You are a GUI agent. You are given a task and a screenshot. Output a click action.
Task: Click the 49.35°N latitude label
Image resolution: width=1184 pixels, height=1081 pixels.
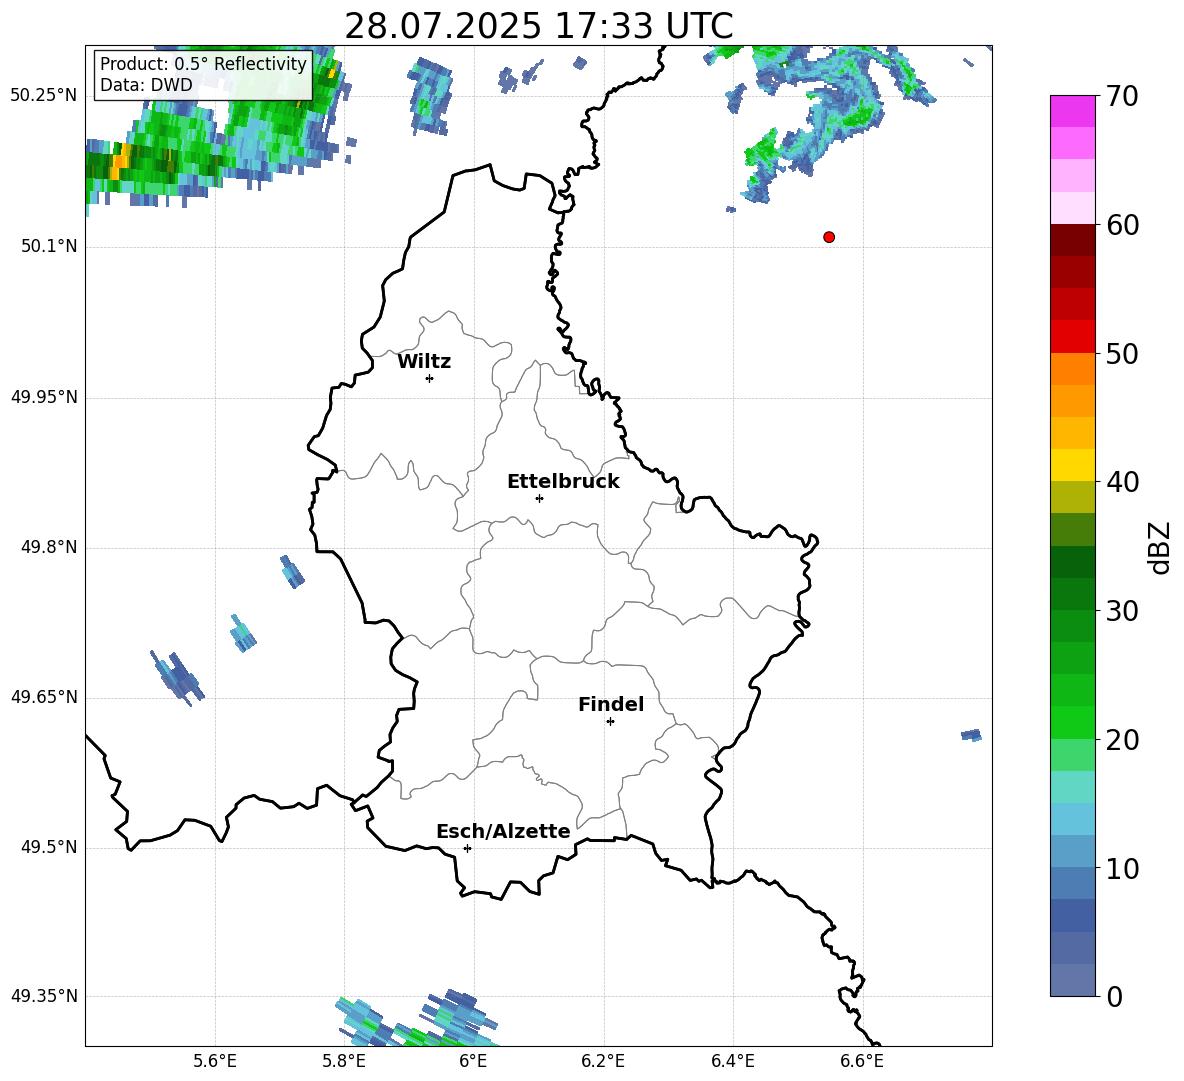[x=44, y=996]
